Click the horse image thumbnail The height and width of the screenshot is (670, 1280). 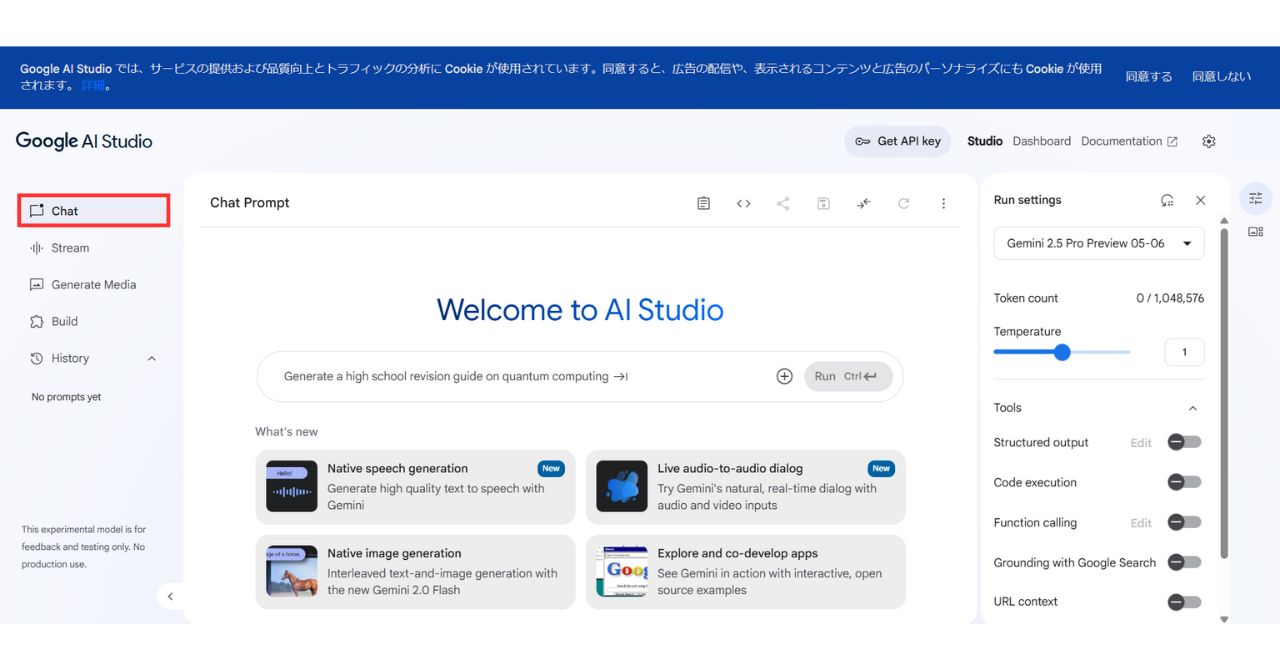292,572
